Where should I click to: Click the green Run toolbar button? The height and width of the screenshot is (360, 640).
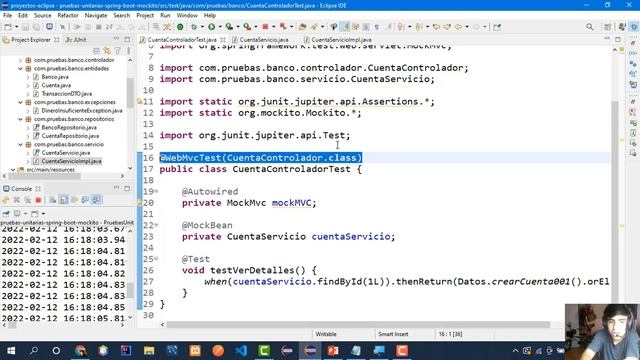tap(211, 27)
